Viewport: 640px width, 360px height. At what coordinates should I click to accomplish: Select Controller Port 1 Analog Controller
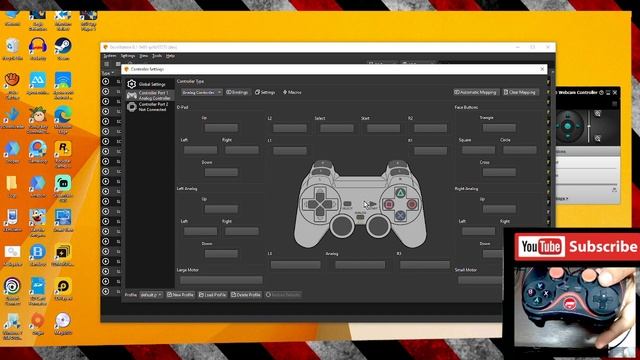click(149, 96)
